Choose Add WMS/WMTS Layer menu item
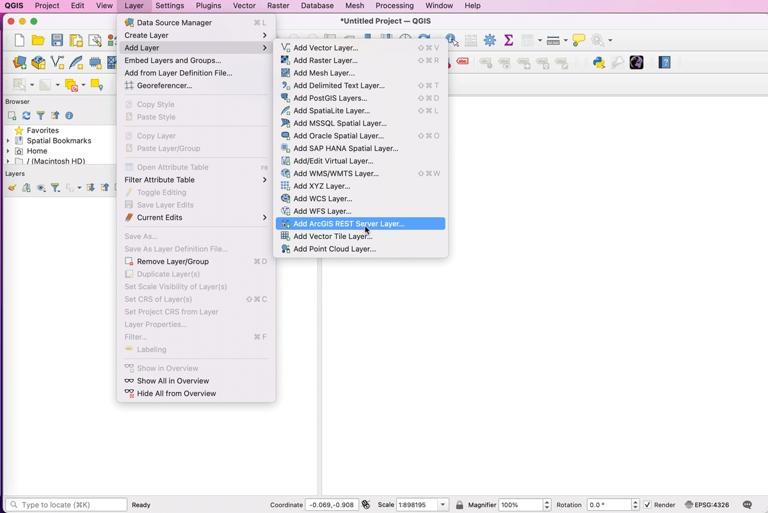The width and height of the screenshot is (768, 513). tap(360, 173)
